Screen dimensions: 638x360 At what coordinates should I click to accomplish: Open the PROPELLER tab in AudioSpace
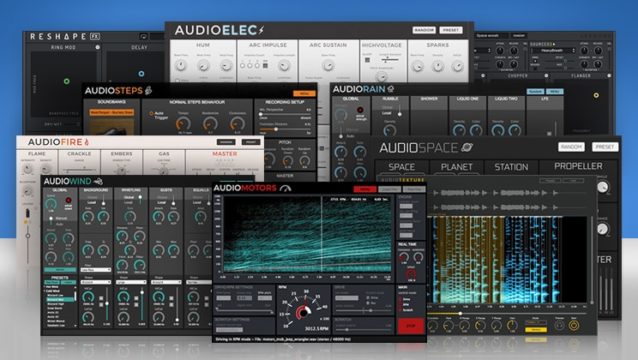(x=578, y=166)
